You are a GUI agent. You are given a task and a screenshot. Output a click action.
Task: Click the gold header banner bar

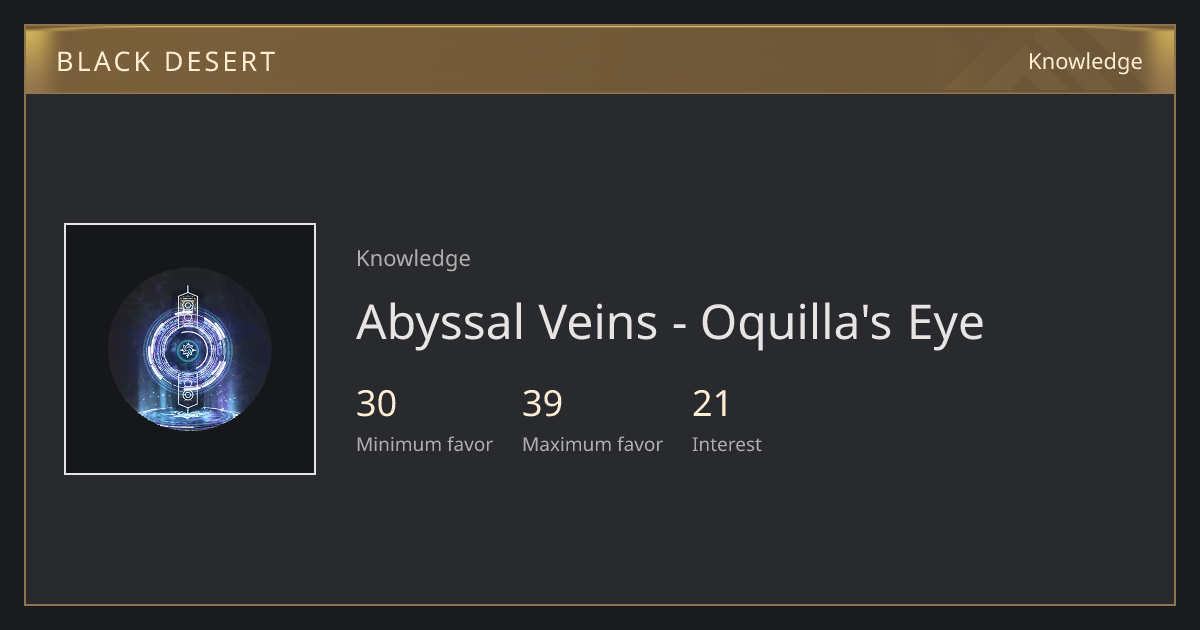600,61
